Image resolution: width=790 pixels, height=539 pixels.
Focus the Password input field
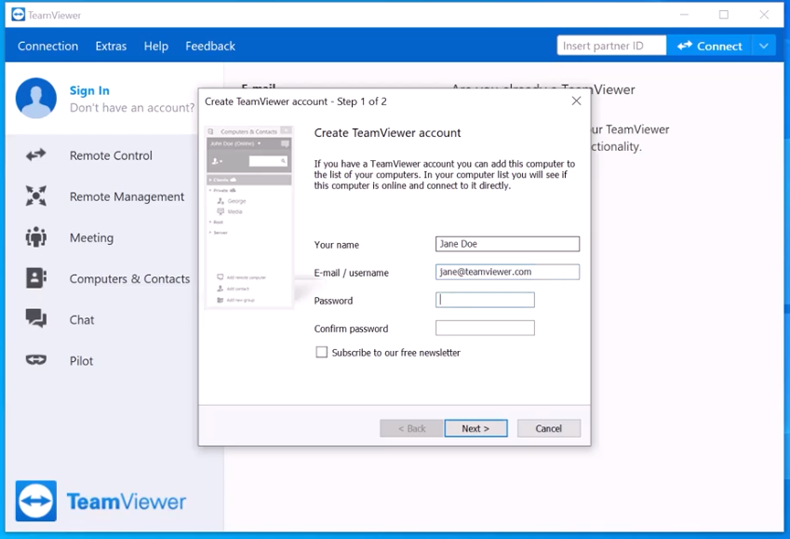pyautogui.click(x=485, y=300)
